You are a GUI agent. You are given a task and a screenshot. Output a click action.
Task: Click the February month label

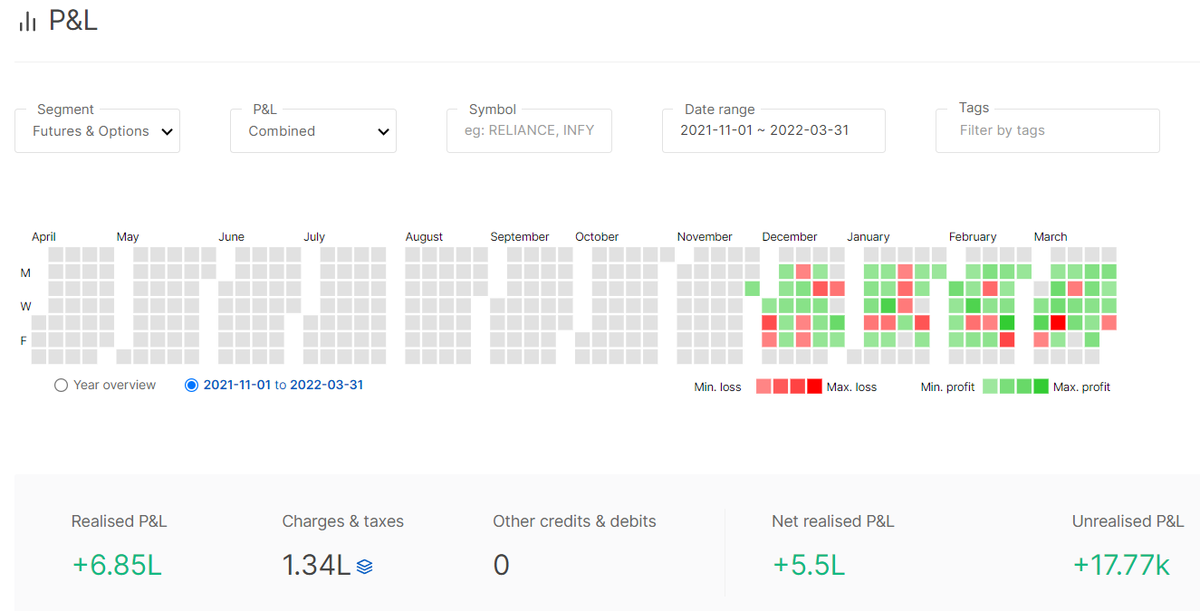(973, 237)
